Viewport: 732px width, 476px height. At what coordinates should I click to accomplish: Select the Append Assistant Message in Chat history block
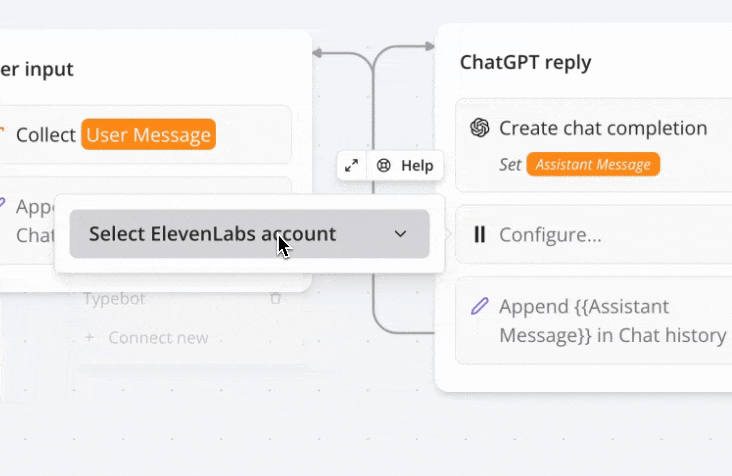[x=594, y=321]
